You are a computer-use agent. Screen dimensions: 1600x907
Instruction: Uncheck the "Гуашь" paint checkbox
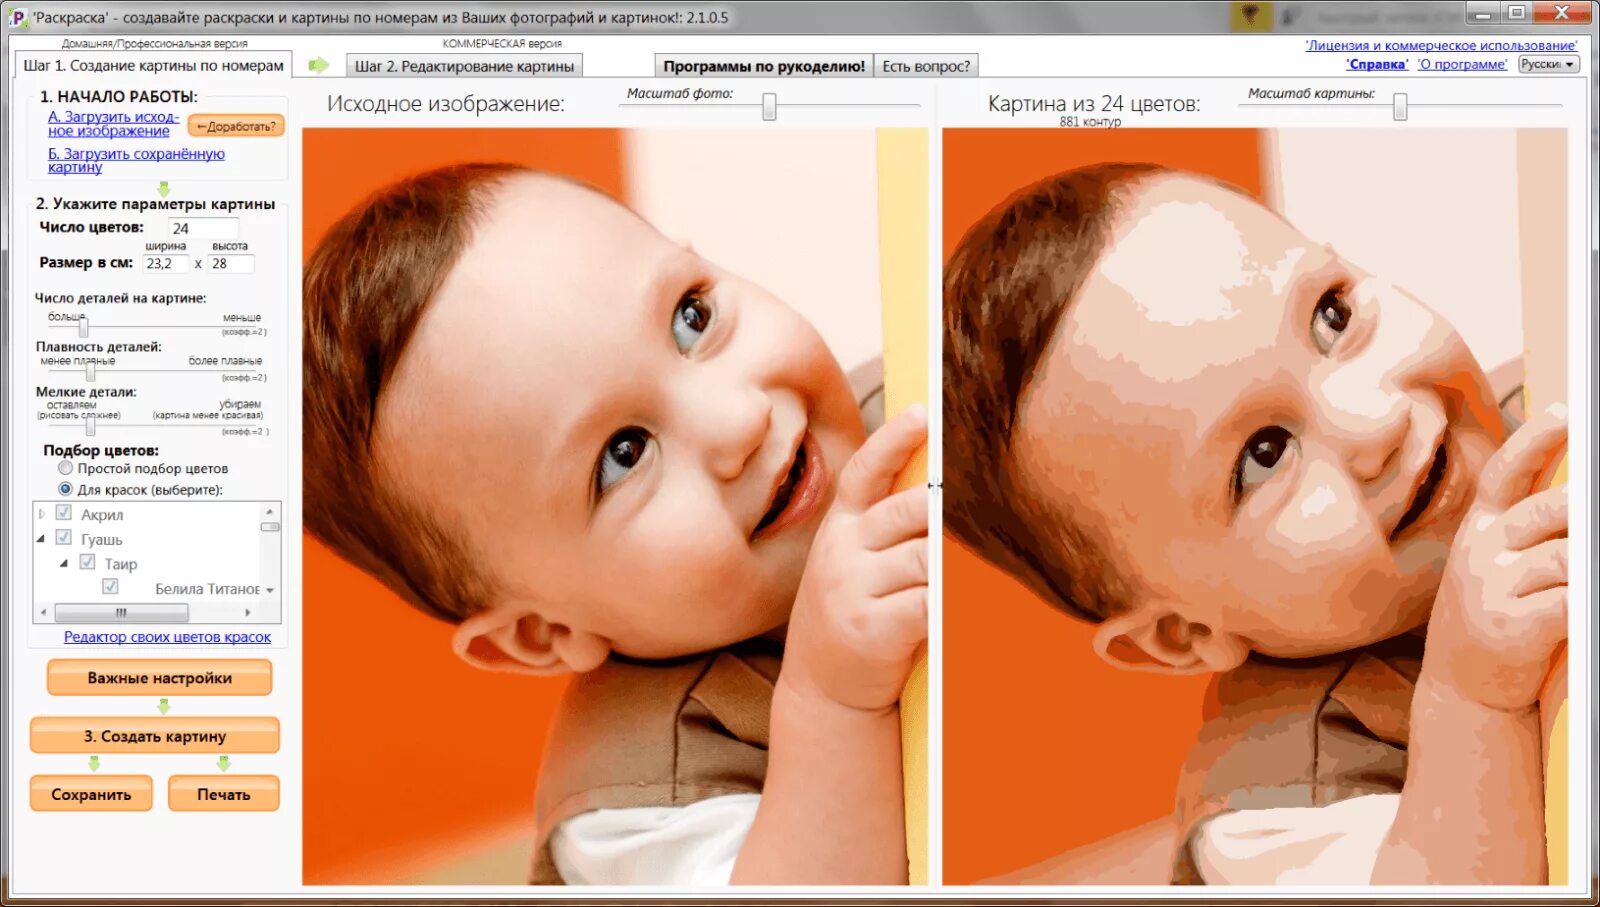click(63, 538)
